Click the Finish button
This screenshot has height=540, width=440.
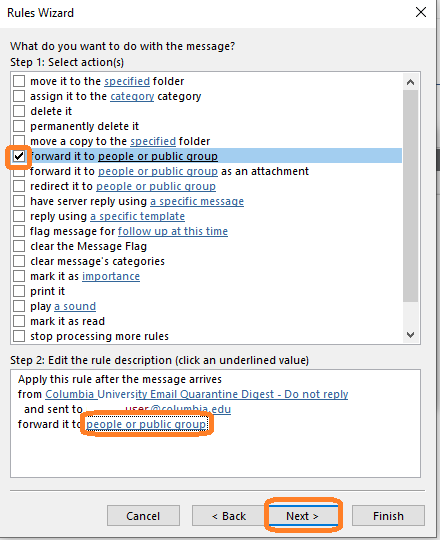click(388, 516)
